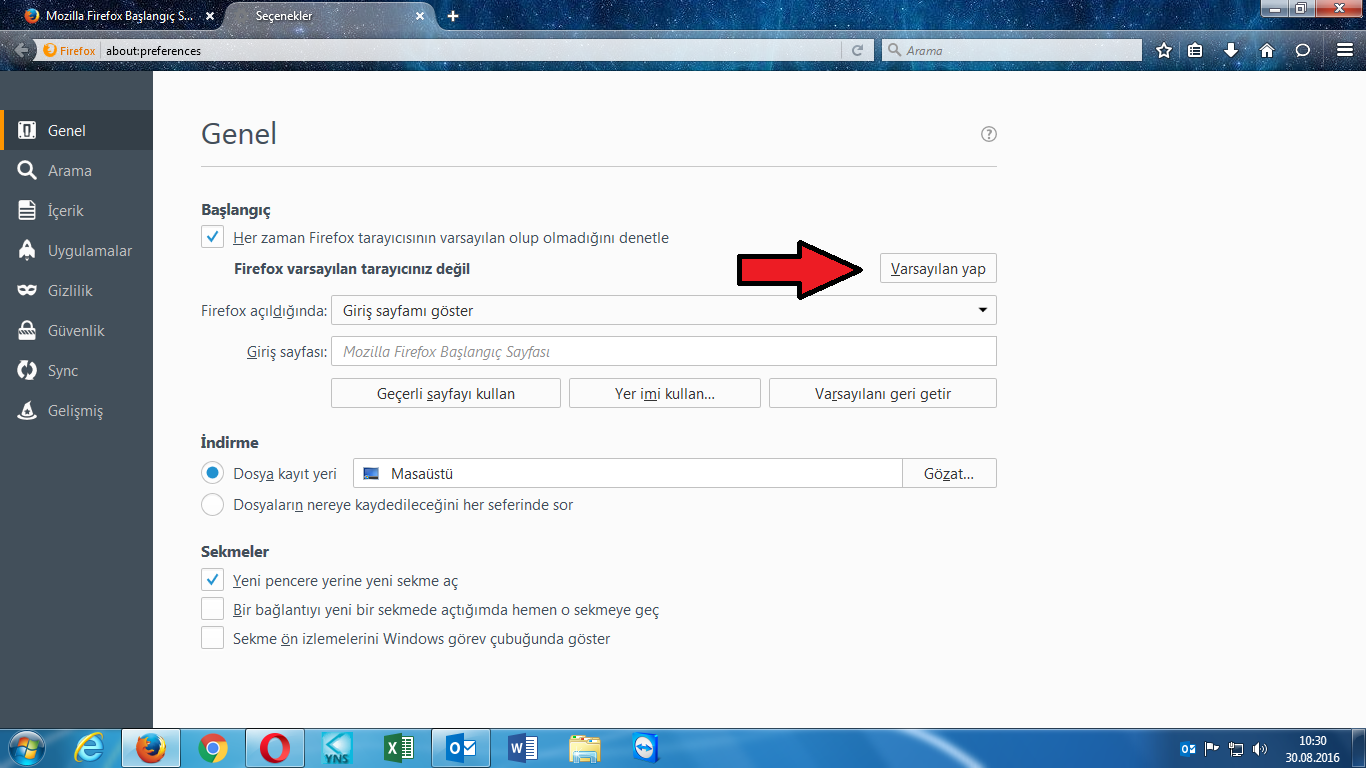Click the help question mark icon
Screen dimensions: 1366x768
click(x=989, y=134)
